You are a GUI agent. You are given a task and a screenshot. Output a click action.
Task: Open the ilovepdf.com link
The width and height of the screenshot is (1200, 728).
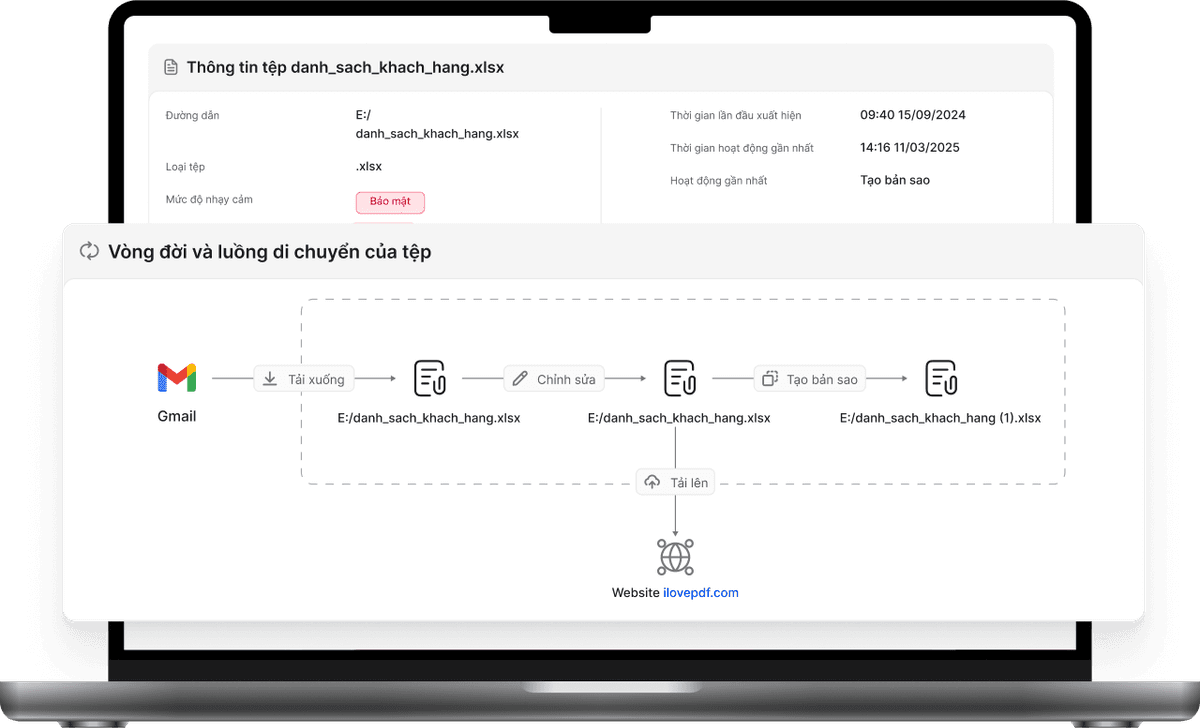pyautogui.click(x=701, y=592)
